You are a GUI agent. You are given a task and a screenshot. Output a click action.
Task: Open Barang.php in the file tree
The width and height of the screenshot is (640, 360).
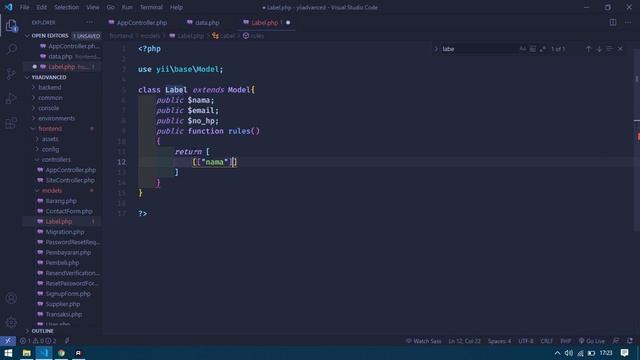[x=61, y=201]
